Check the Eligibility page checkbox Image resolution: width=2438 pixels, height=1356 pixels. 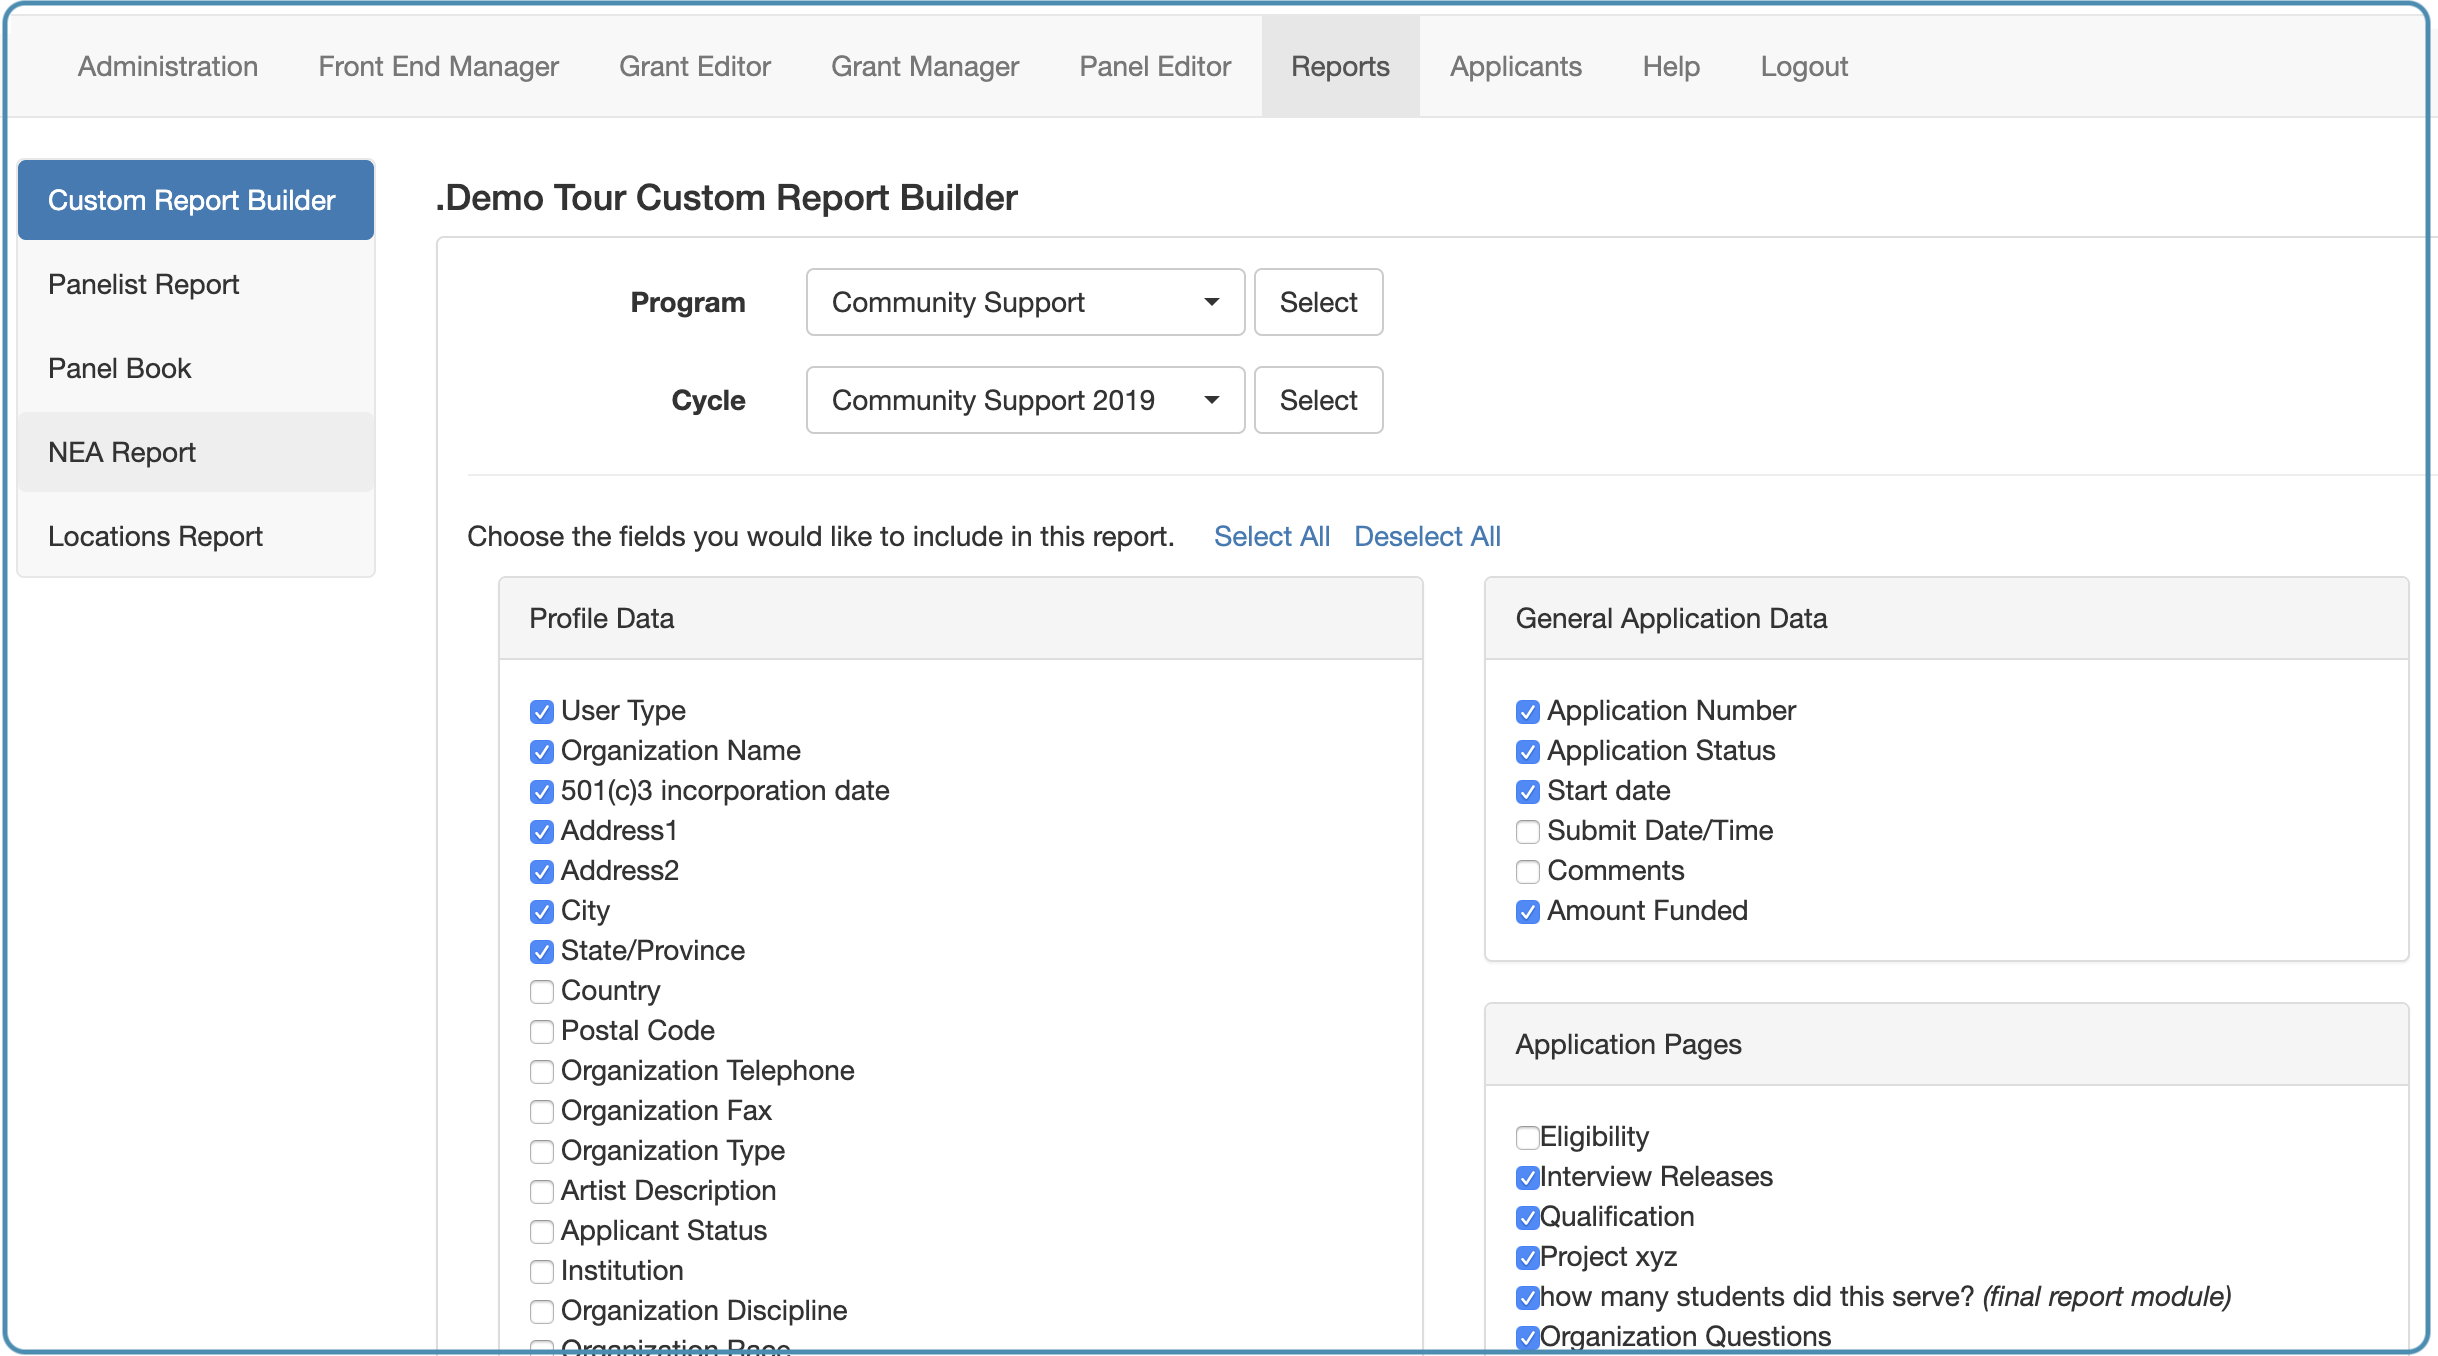(1528, 1138)
